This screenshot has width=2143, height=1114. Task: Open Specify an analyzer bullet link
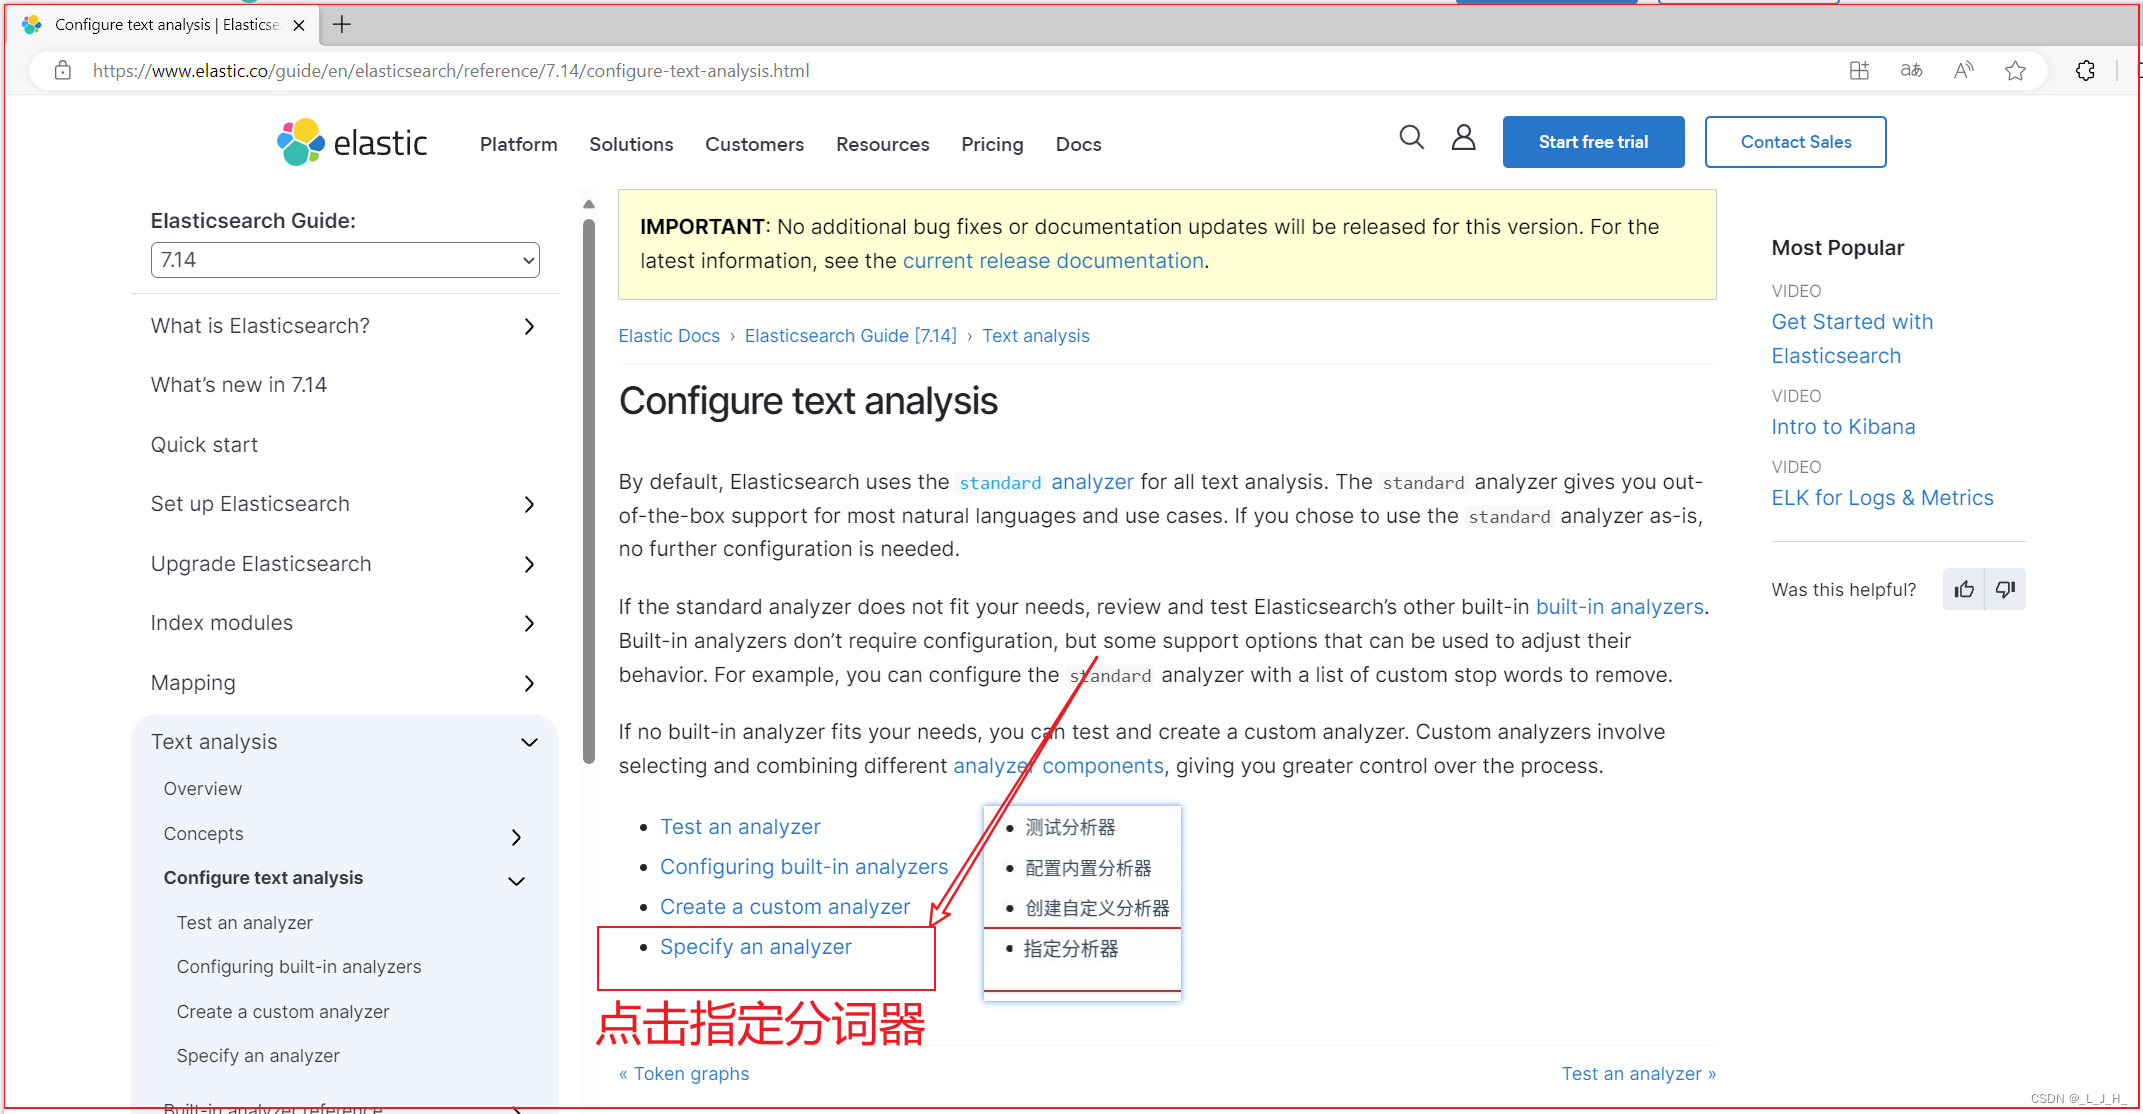pyautogui.click(x=756, y=947)
